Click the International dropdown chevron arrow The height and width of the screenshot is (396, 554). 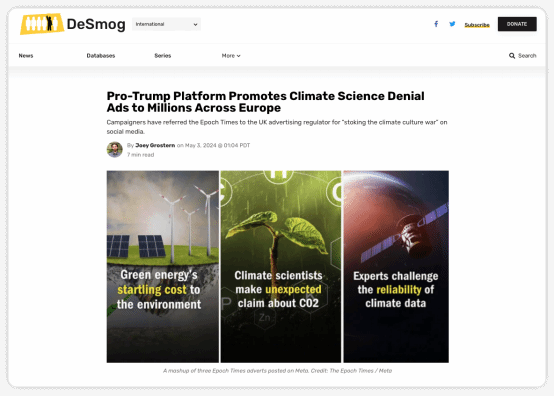click(195, 24)
